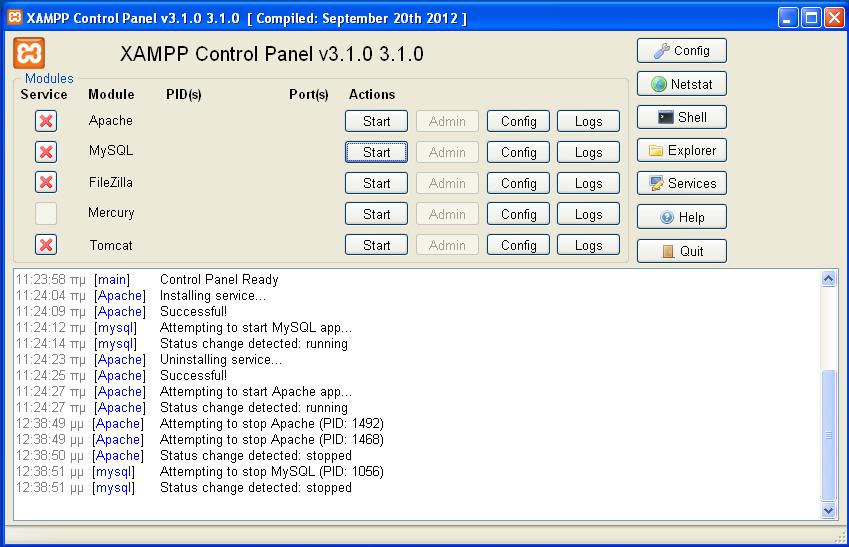Open Mercury Config menu
The height and width of the screenshot is (547, 849).
518,214
